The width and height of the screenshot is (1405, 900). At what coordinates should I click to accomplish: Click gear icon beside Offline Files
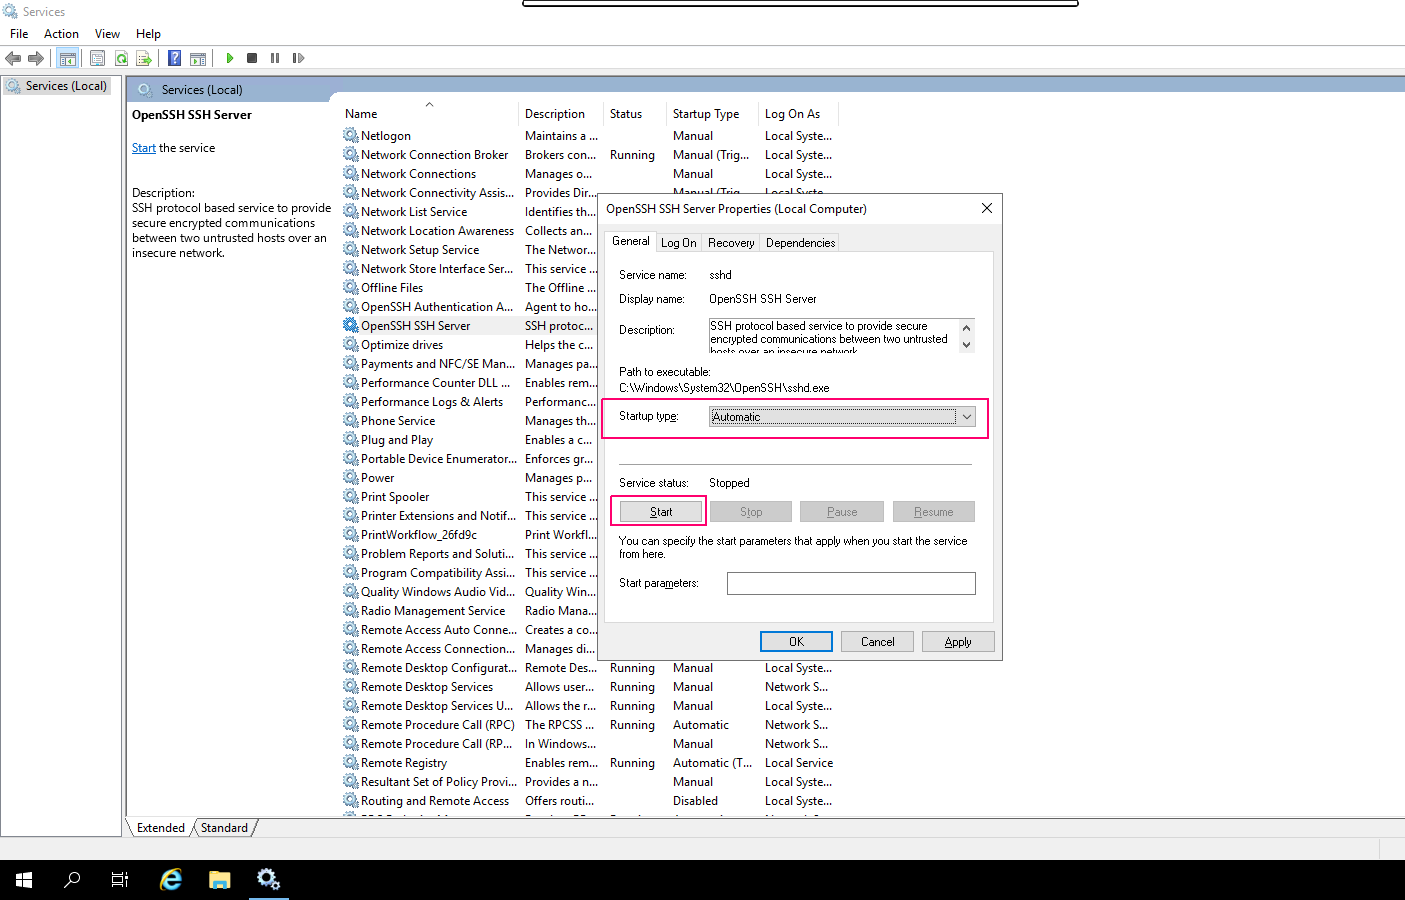click(x=350, y=287)
